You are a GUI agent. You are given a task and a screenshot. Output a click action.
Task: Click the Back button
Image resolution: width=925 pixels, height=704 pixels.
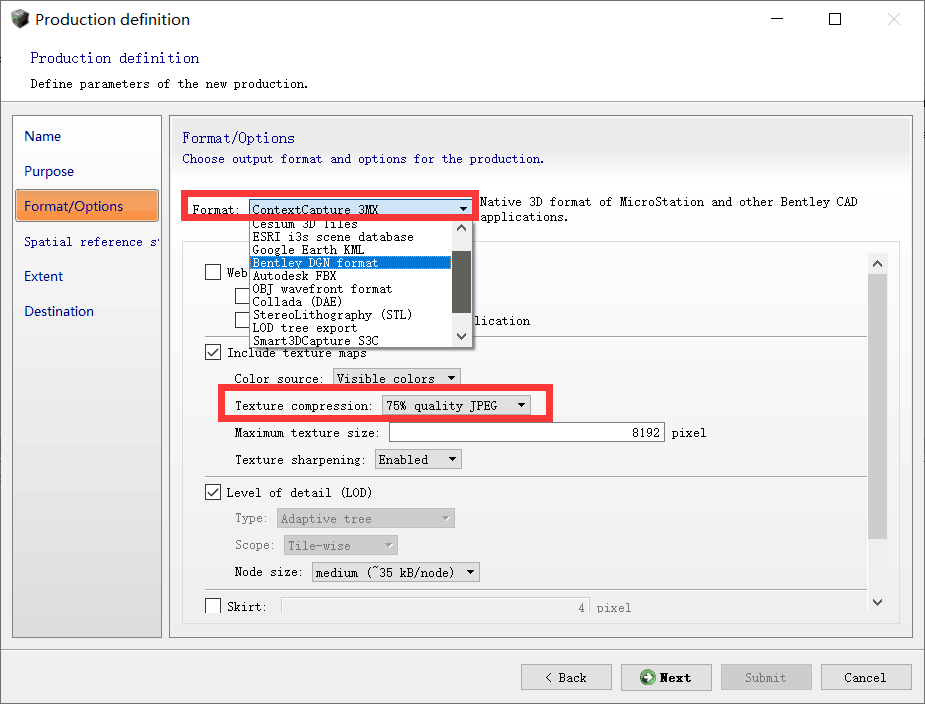[x=566, y=677]
